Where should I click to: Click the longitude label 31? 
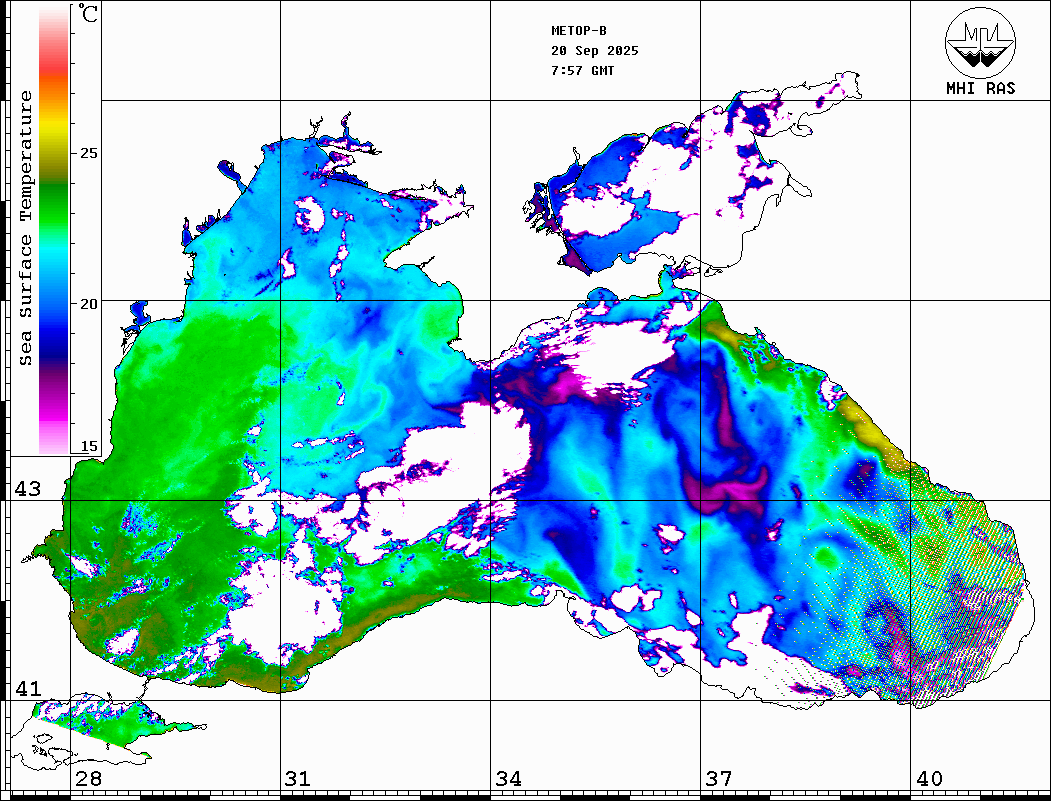click(x=298, y=779)
